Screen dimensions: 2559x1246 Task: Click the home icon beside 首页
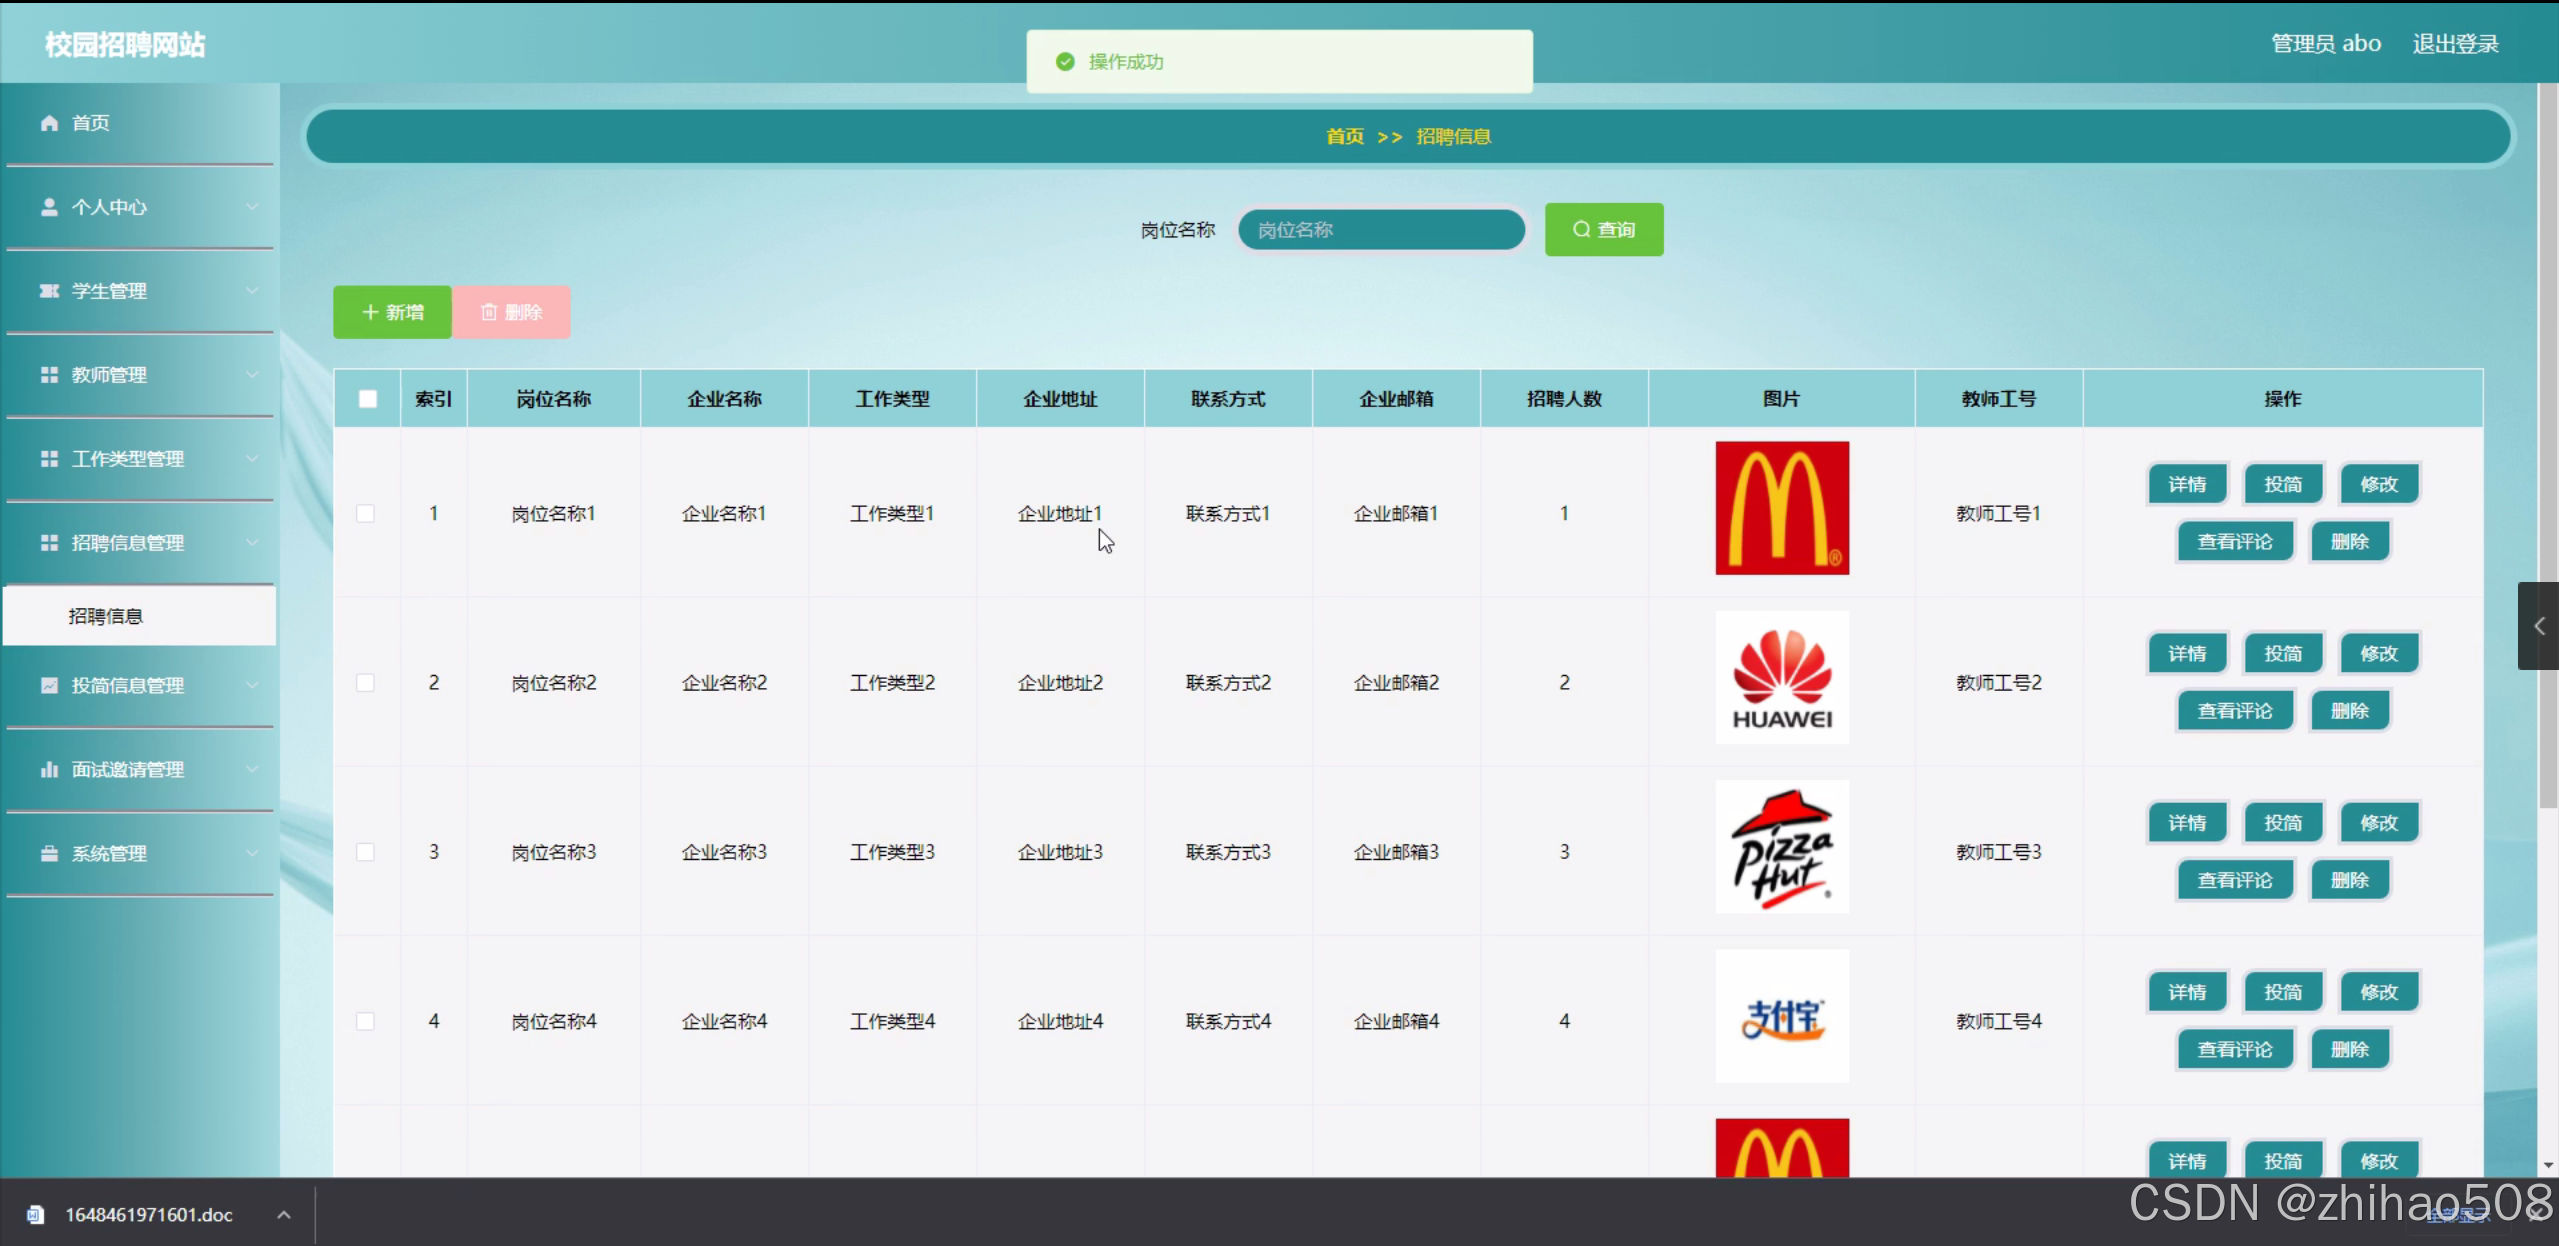48,123
